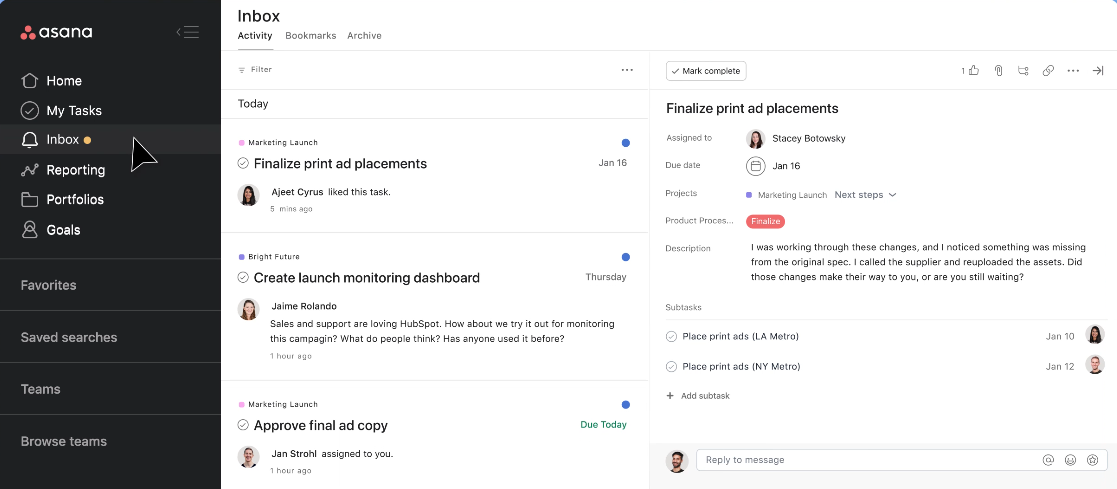
Task: Check off Place print ads (LA Metro) subtask
Action: click(672, 337)
